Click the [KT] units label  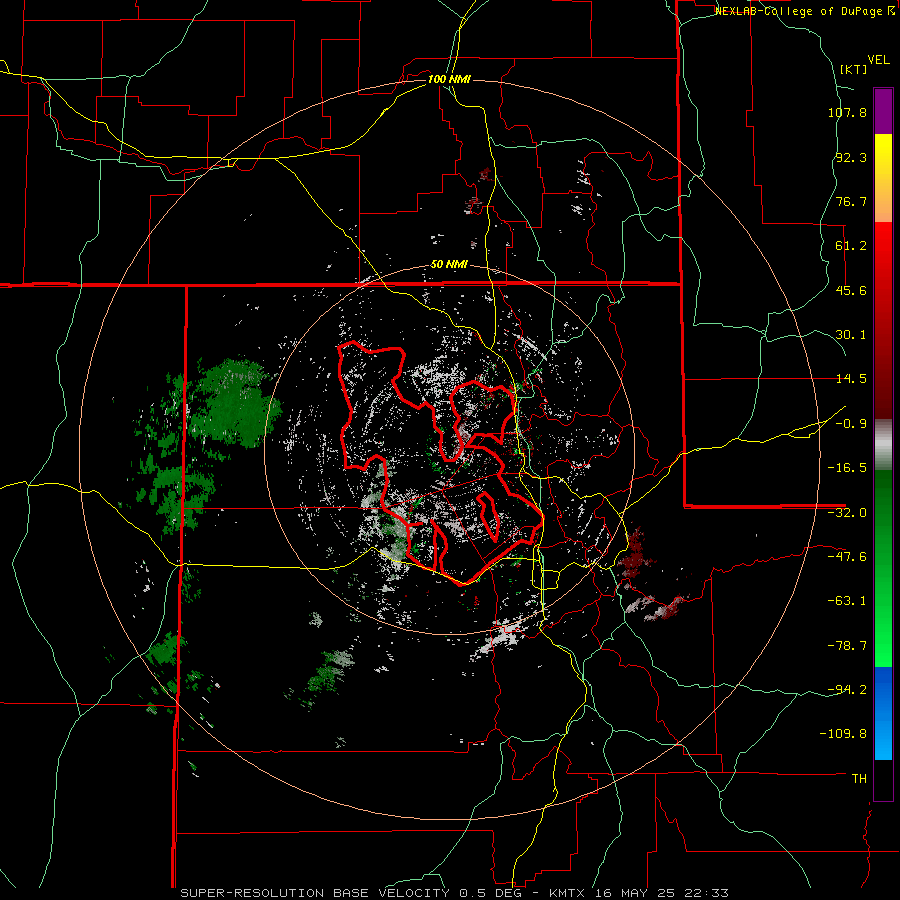854,69
